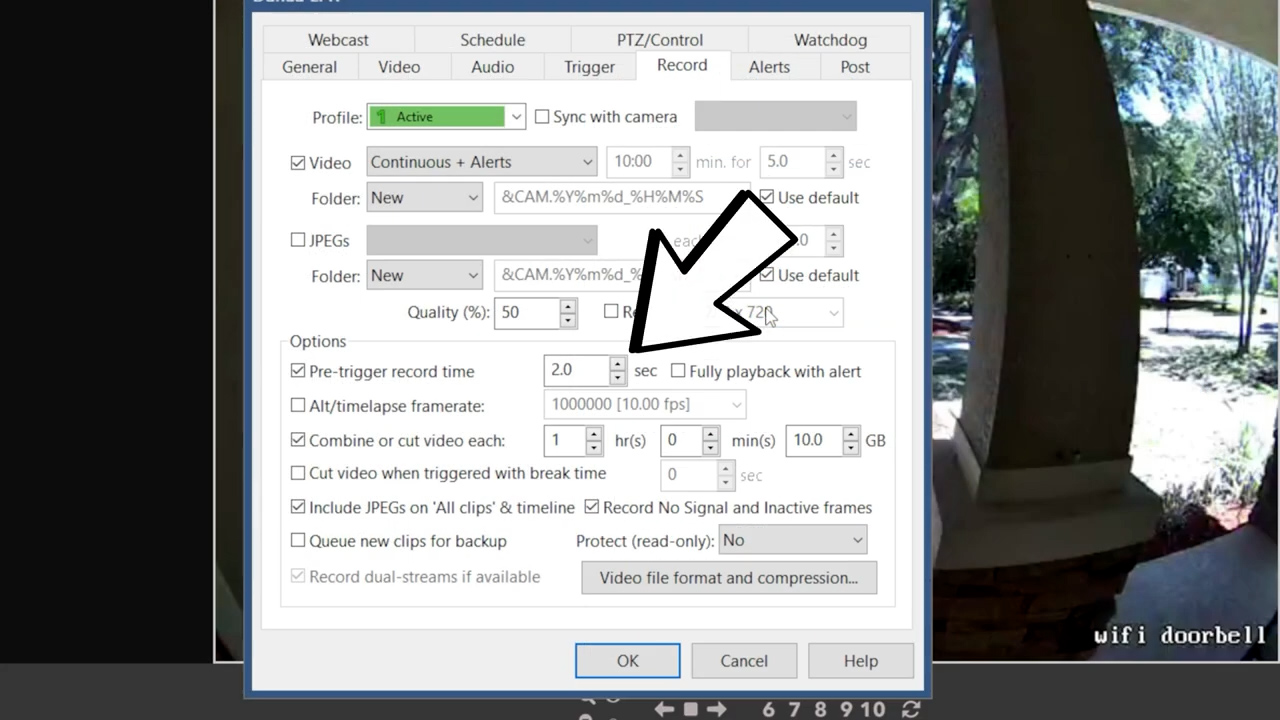1280x720 pixels.
Task: Toggle the Sync with camera checkbox
Action: tap(542, 117)
